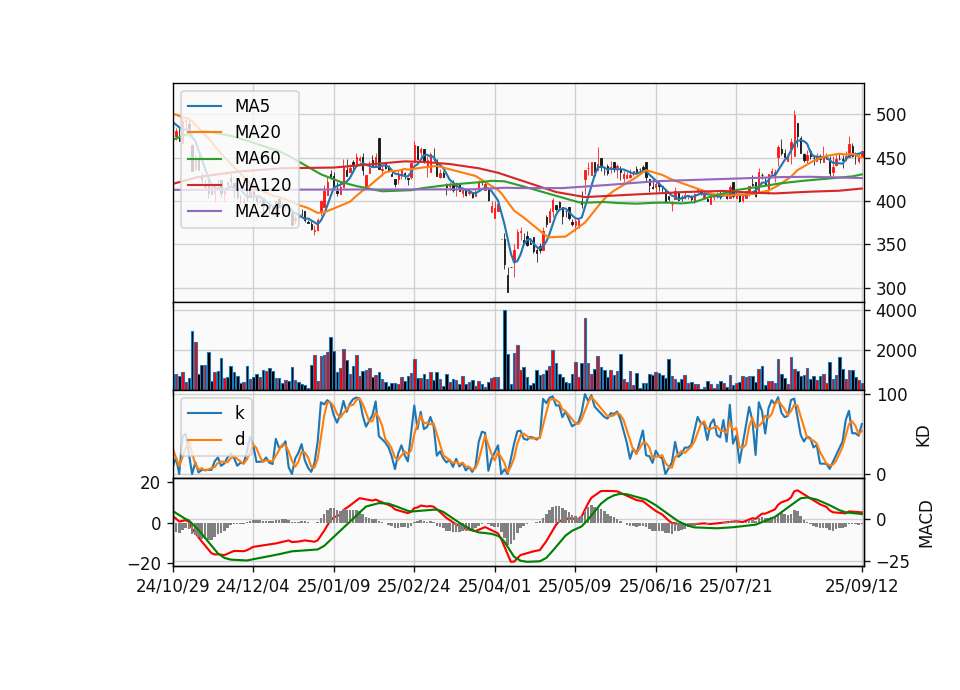
Task: Click the tall volume bar near 25/05/09
Action: click(x=585, y=354)
